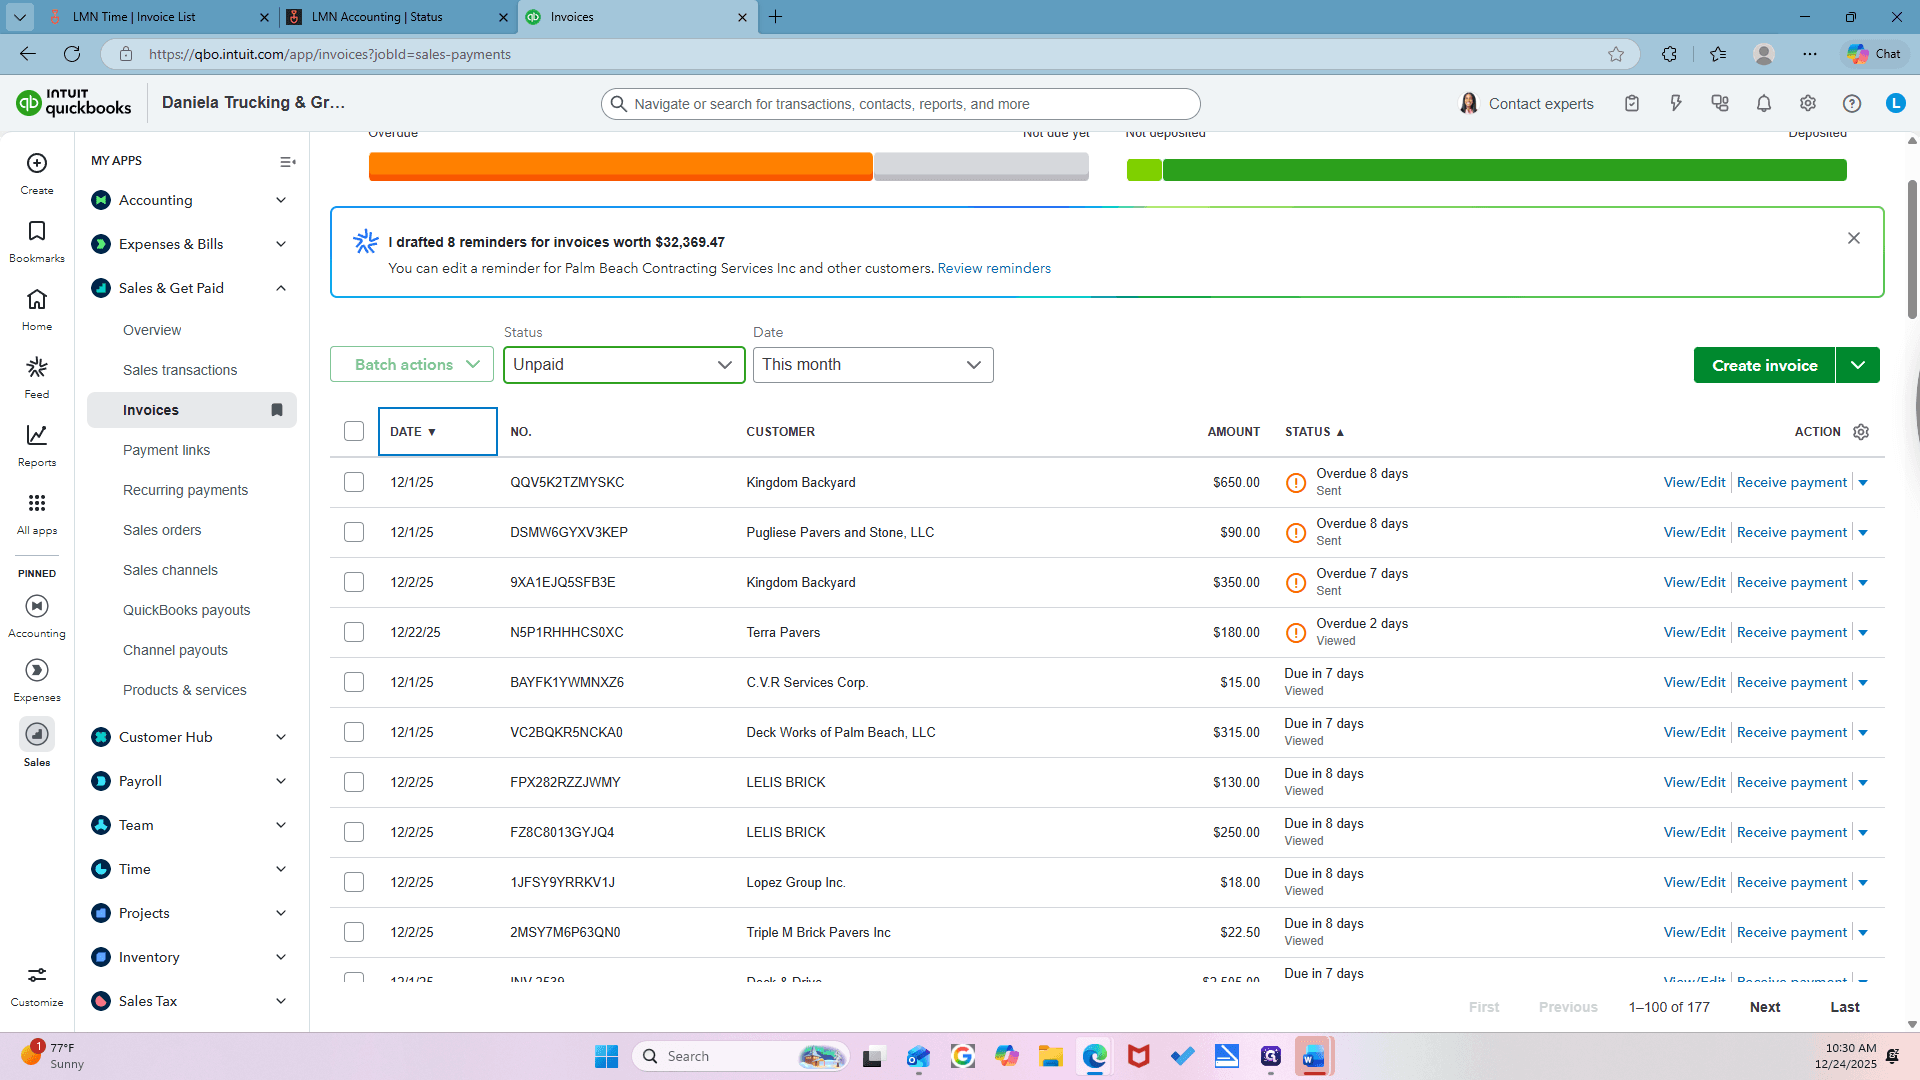Open the Create menu icon
The height and width of the screenshot is (1080, 1920).
point(37,163)
